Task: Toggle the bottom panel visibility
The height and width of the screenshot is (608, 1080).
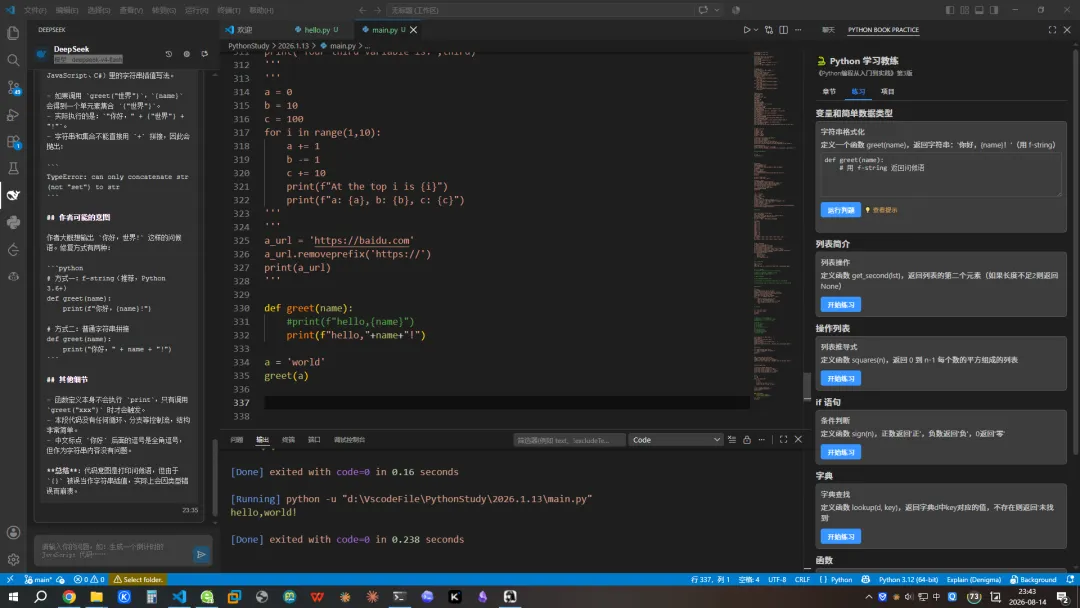Action: tap(979, 10)
